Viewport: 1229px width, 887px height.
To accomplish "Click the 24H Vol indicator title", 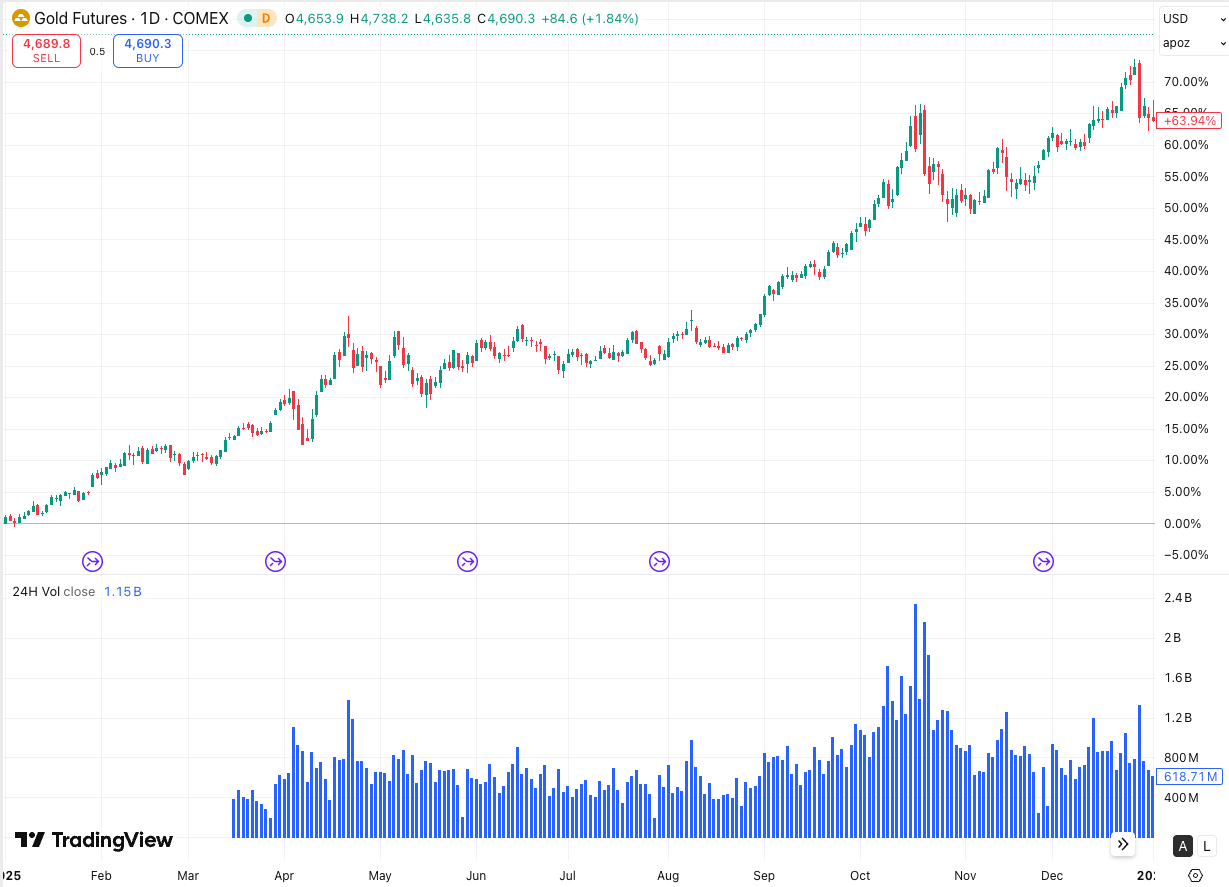I will point(36,591).
